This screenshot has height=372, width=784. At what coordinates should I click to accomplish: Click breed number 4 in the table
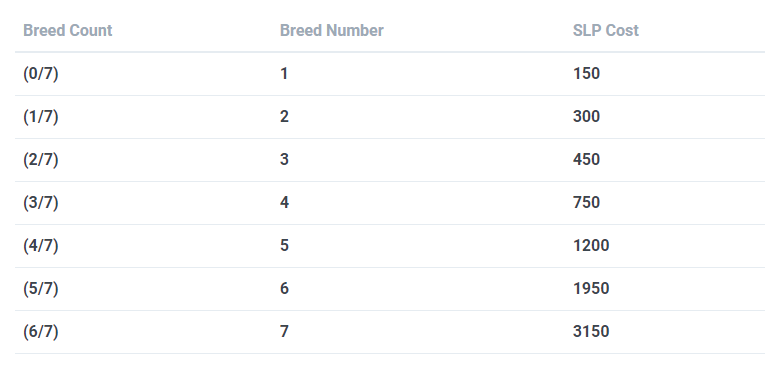tap(284, 203)
